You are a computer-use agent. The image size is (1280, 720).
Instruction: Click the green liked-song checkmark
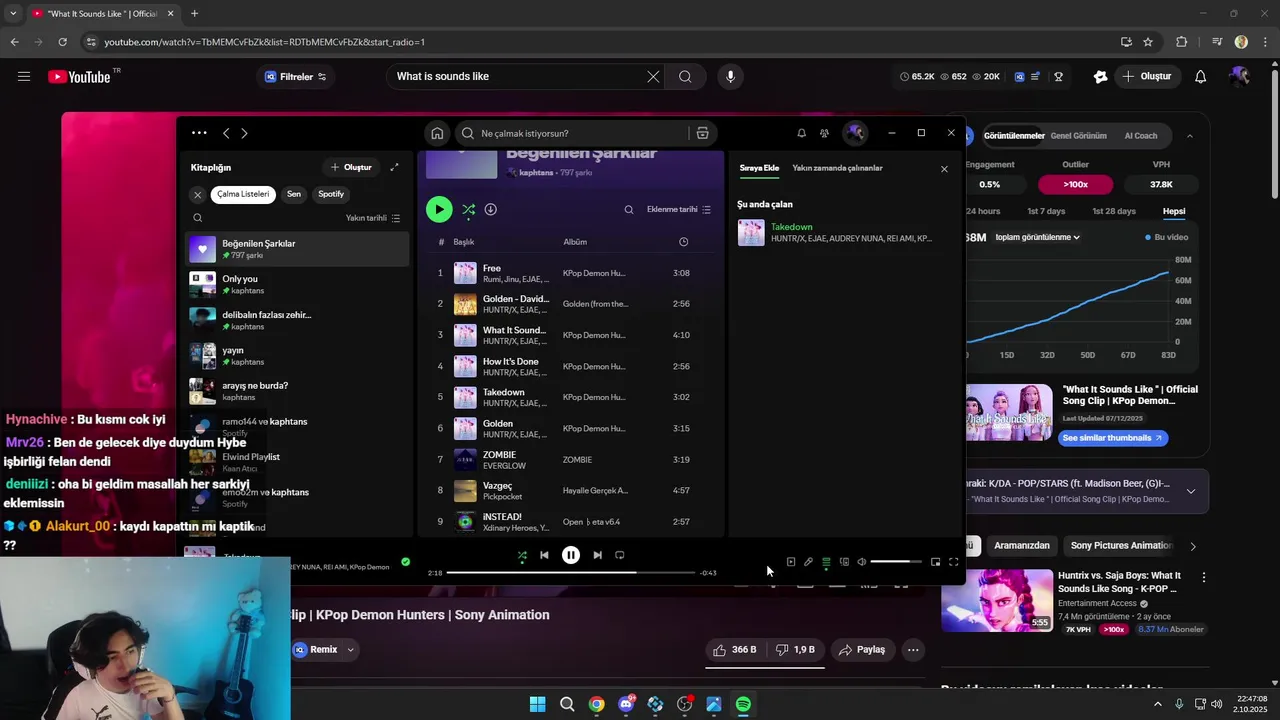pos(405,562)
